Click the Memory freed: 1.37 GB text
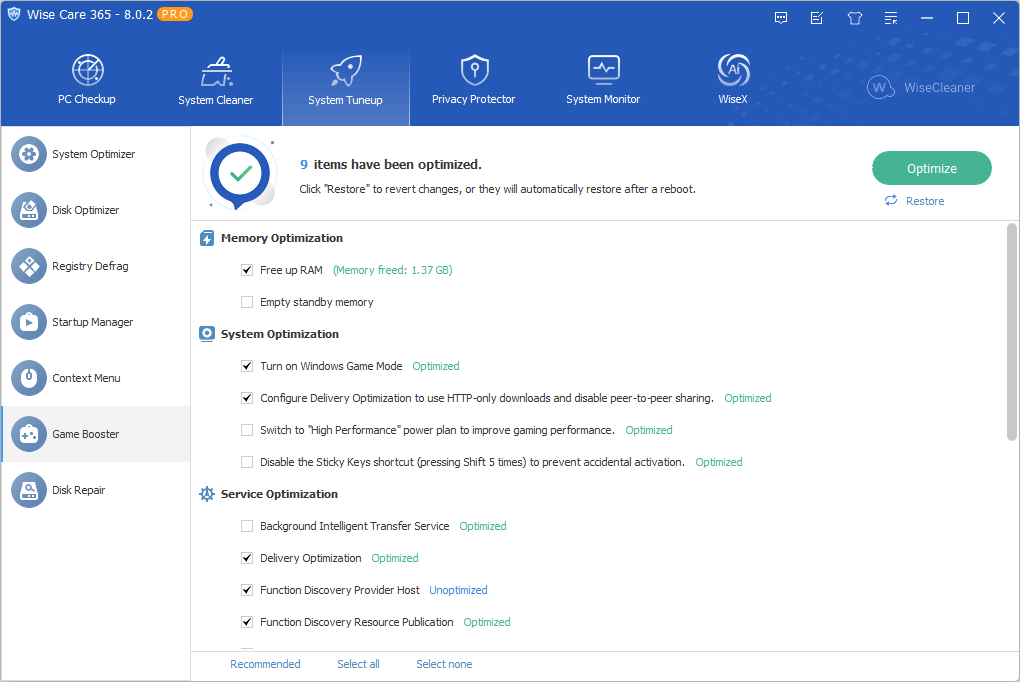The image size is (1020, 682). (392, 270)
